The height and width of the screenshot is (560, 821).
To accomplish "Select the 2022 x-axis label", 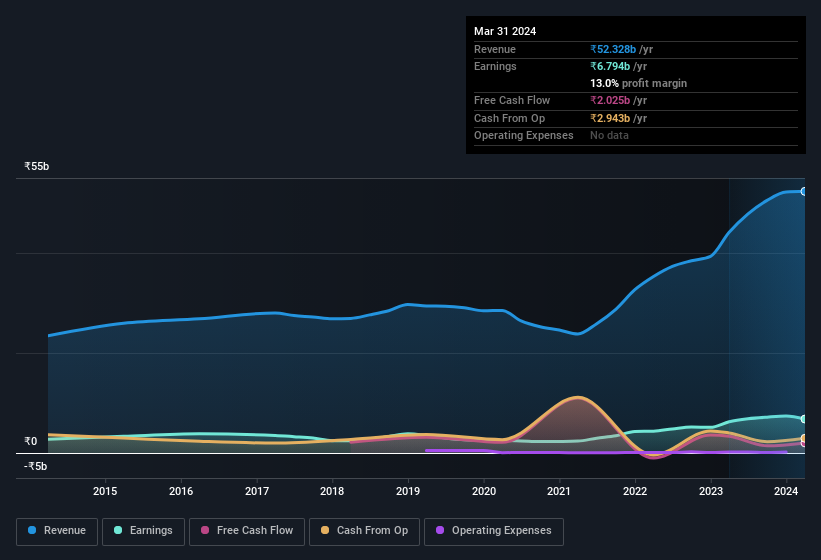I will (x=635, y=491).
